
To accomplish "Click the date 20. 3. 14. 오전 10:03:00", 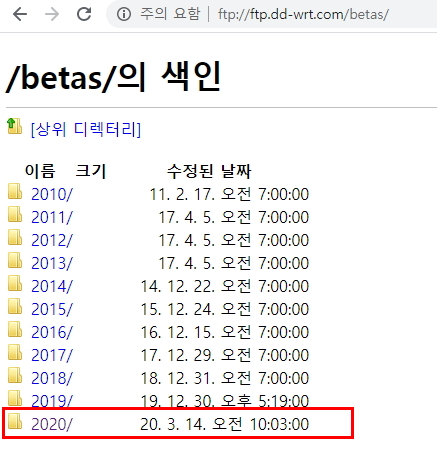I will pyautogui.click(x=225, y=424).
